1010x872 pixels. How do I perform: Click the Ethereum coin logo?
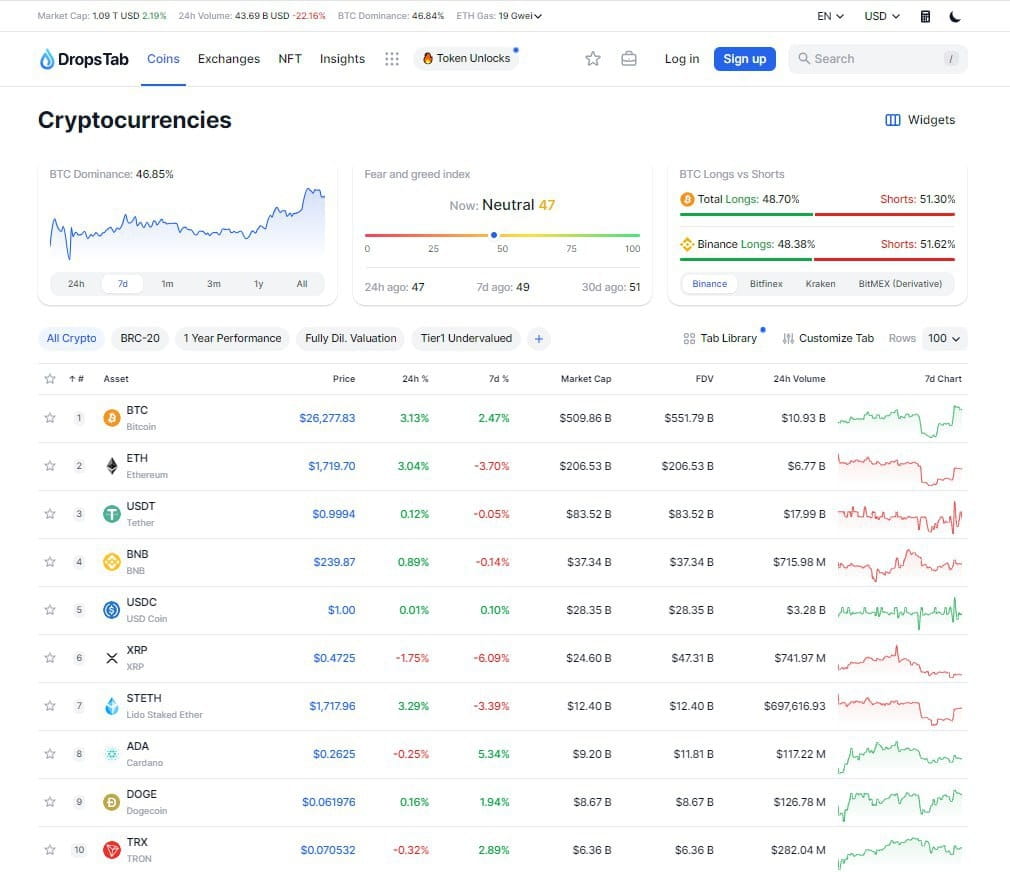tap(112, 466)
